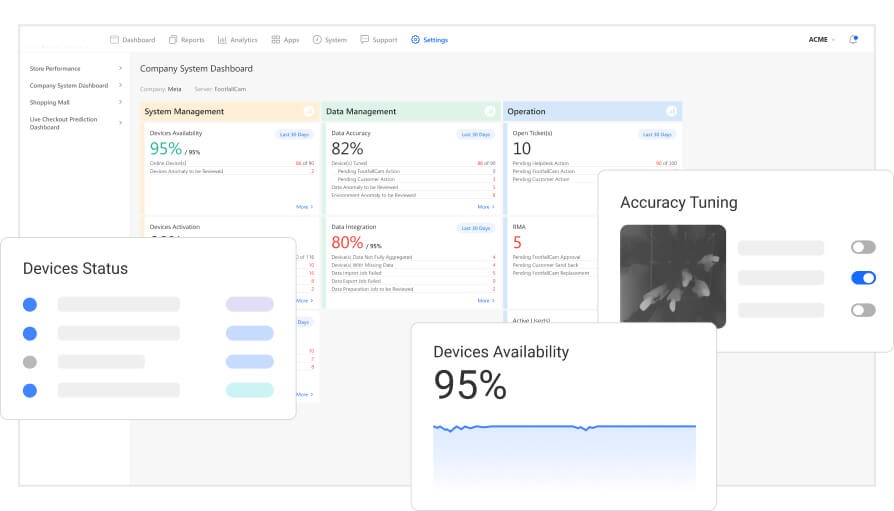Image resolution: width=894 pixels, height=511 pixels.
Task: Turn on the last Accuracy Tuning toggle
Action: click(x=863, y=310)
